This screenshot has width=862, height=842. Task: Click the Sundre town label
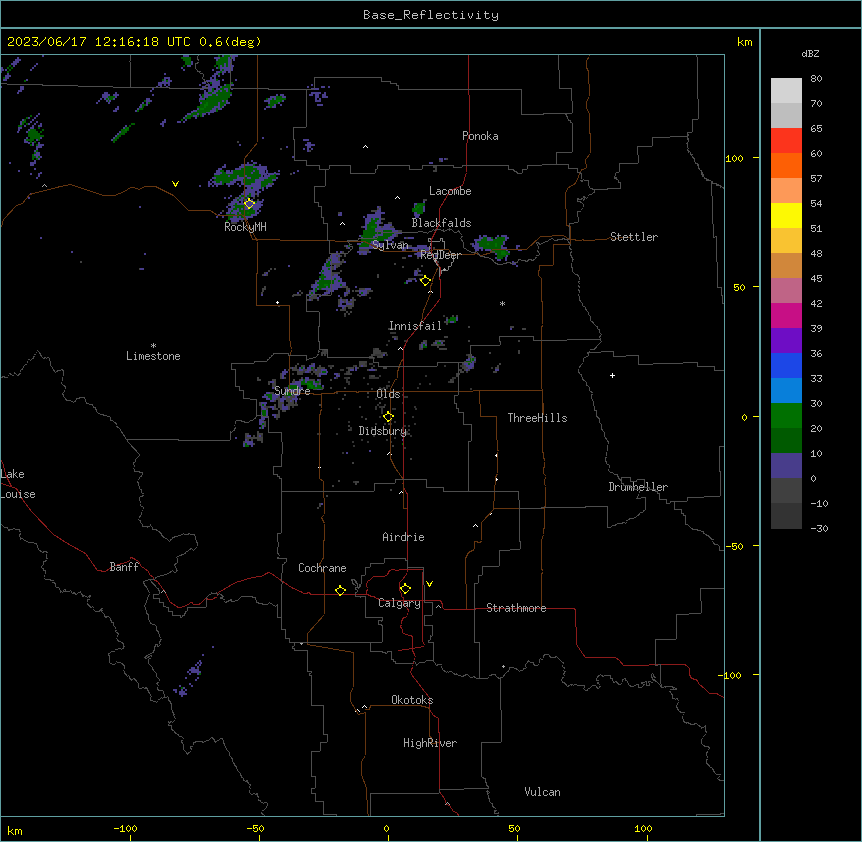(292, 391)
